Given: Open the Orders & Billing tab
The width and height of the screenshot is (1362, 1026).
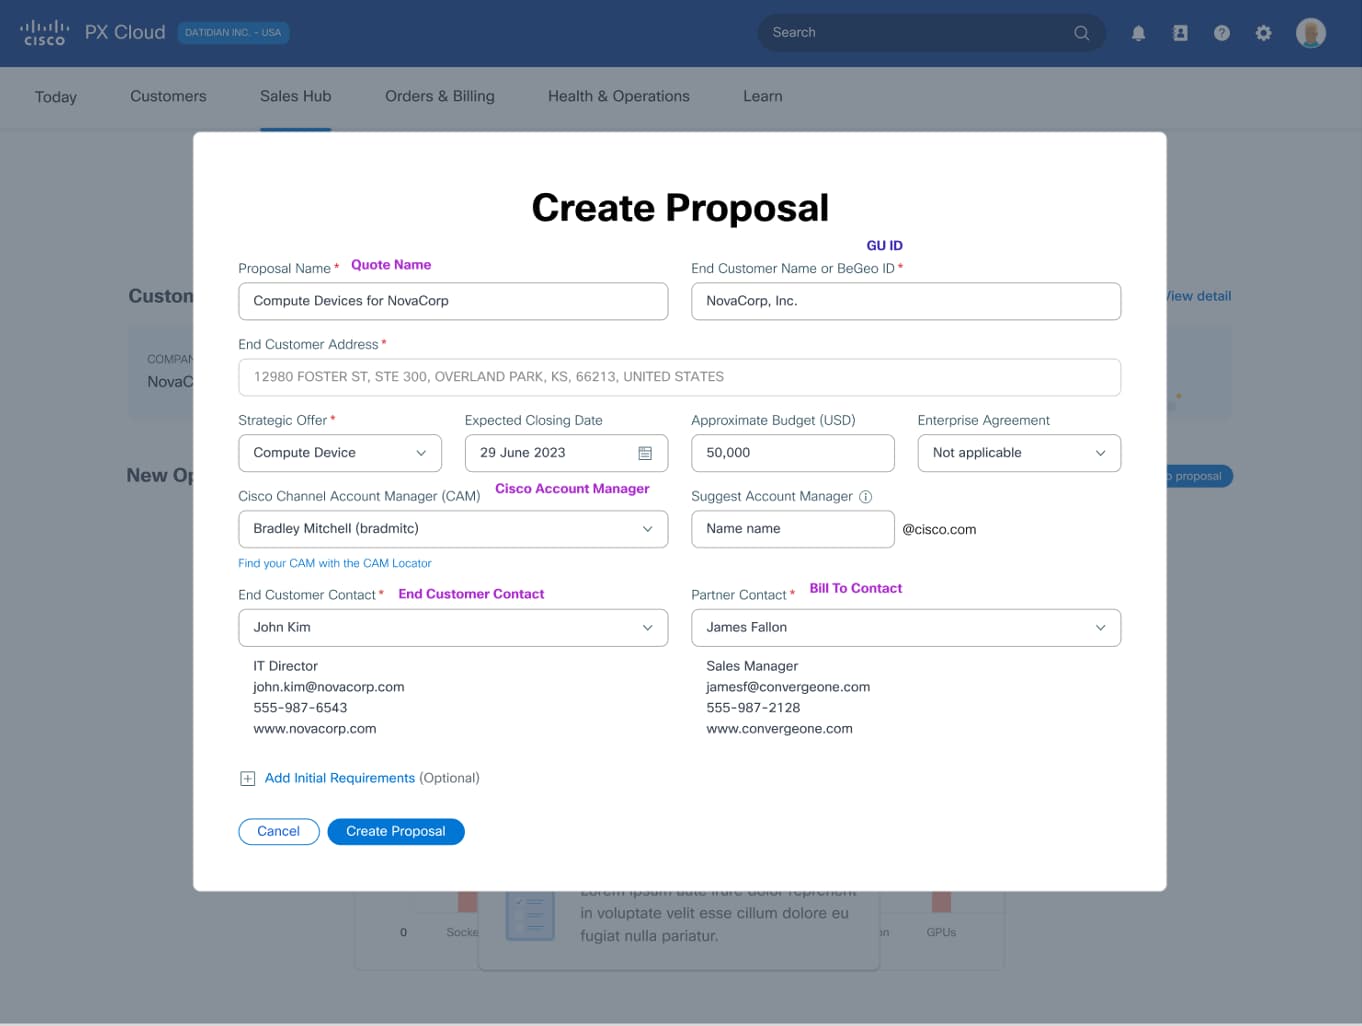Looking at the screenshot, I should click(x=440, y=96).
